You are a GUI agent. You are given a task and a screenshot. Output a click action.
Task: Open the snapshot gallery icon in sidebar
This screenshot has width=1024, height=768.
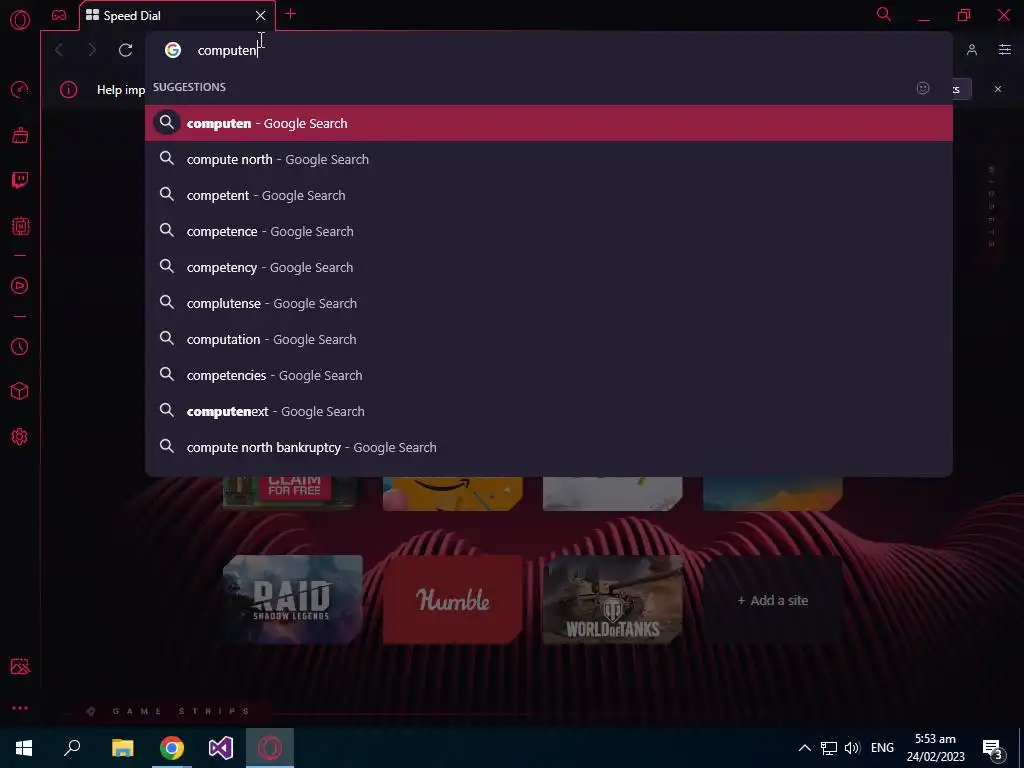[20, 666]
